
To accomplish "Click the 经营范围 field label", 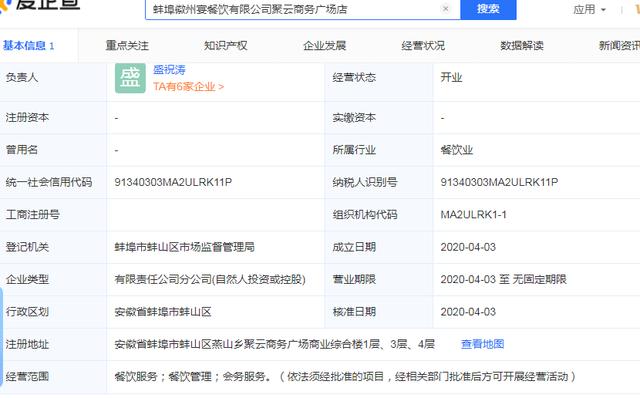I will point(27,376).
